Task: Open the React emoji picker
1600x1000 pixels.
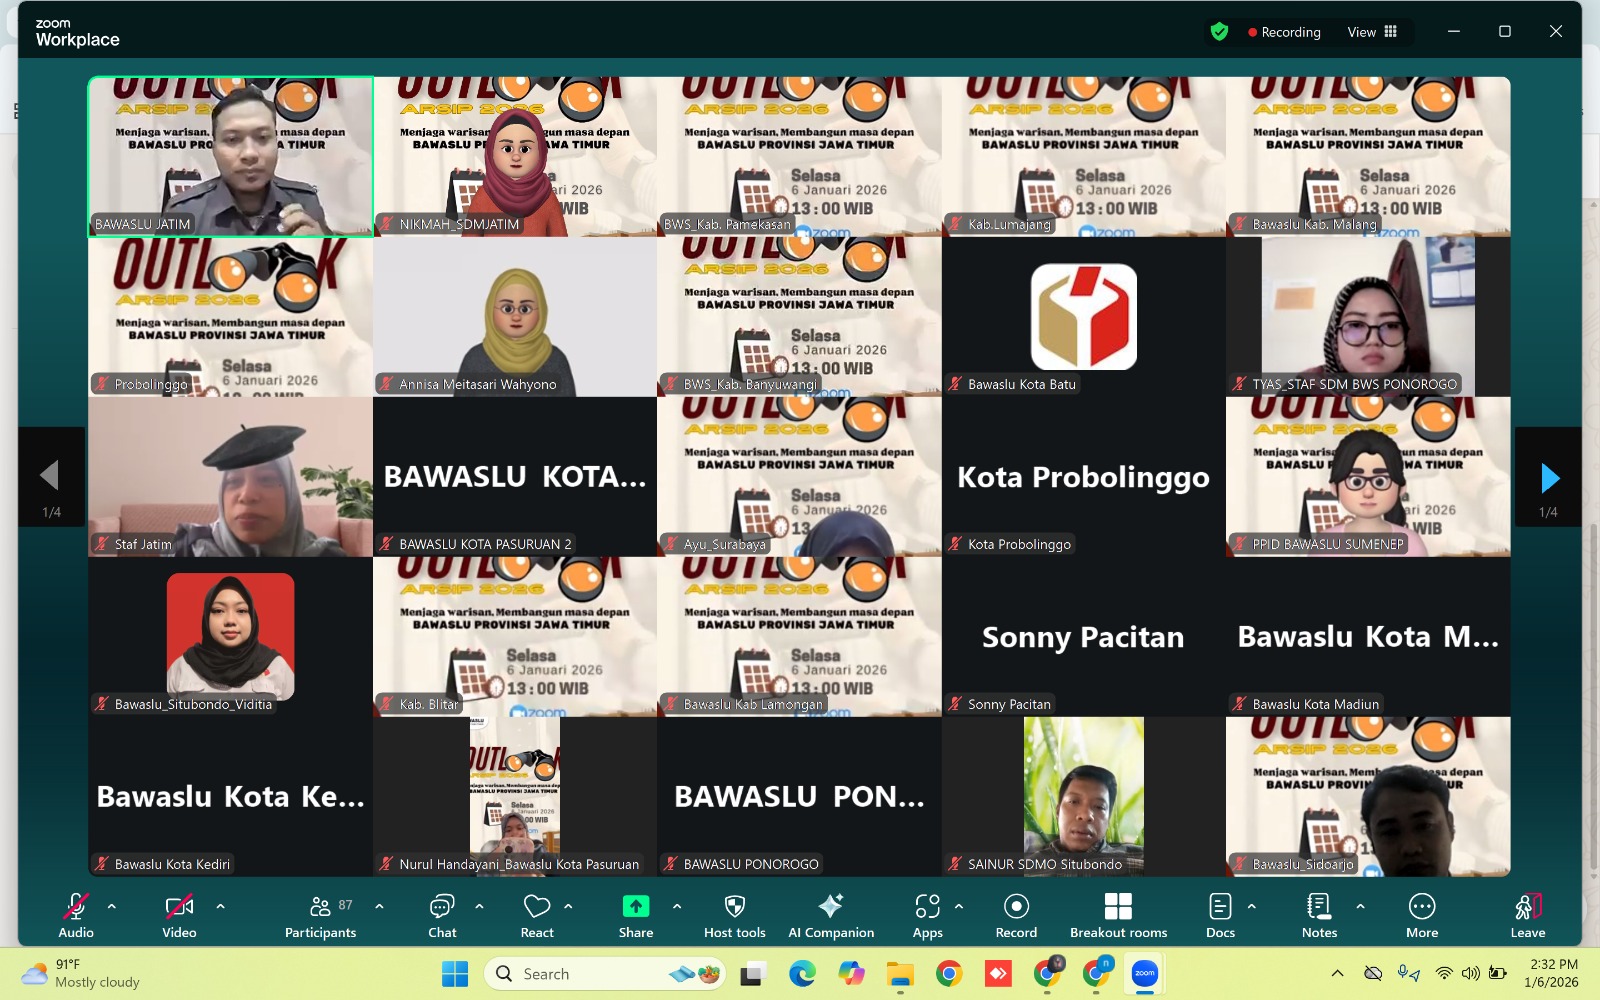Action: tap(536, 912)
